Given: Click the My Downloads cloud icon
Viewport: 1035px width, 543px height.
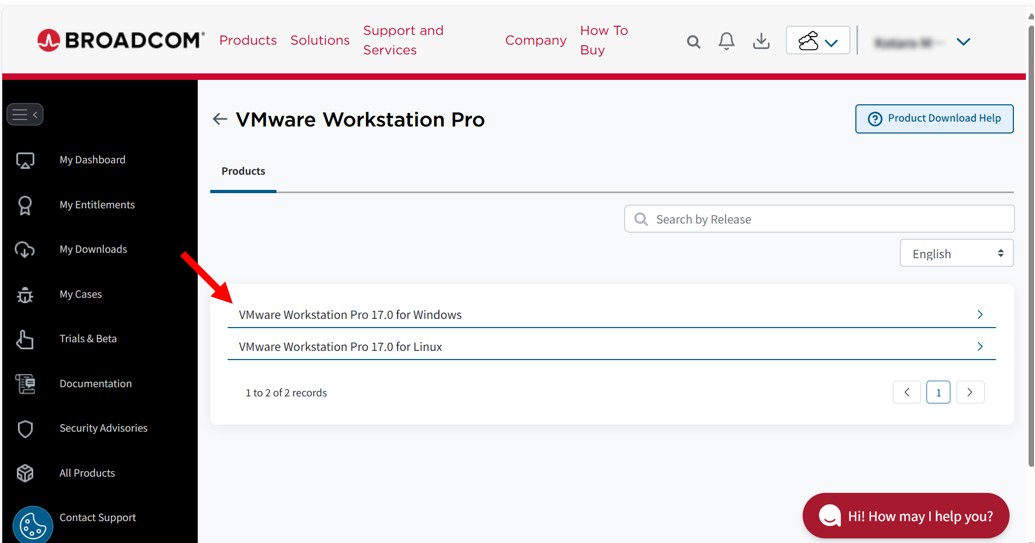Looking at the screenshot, I should click(25, 250).
